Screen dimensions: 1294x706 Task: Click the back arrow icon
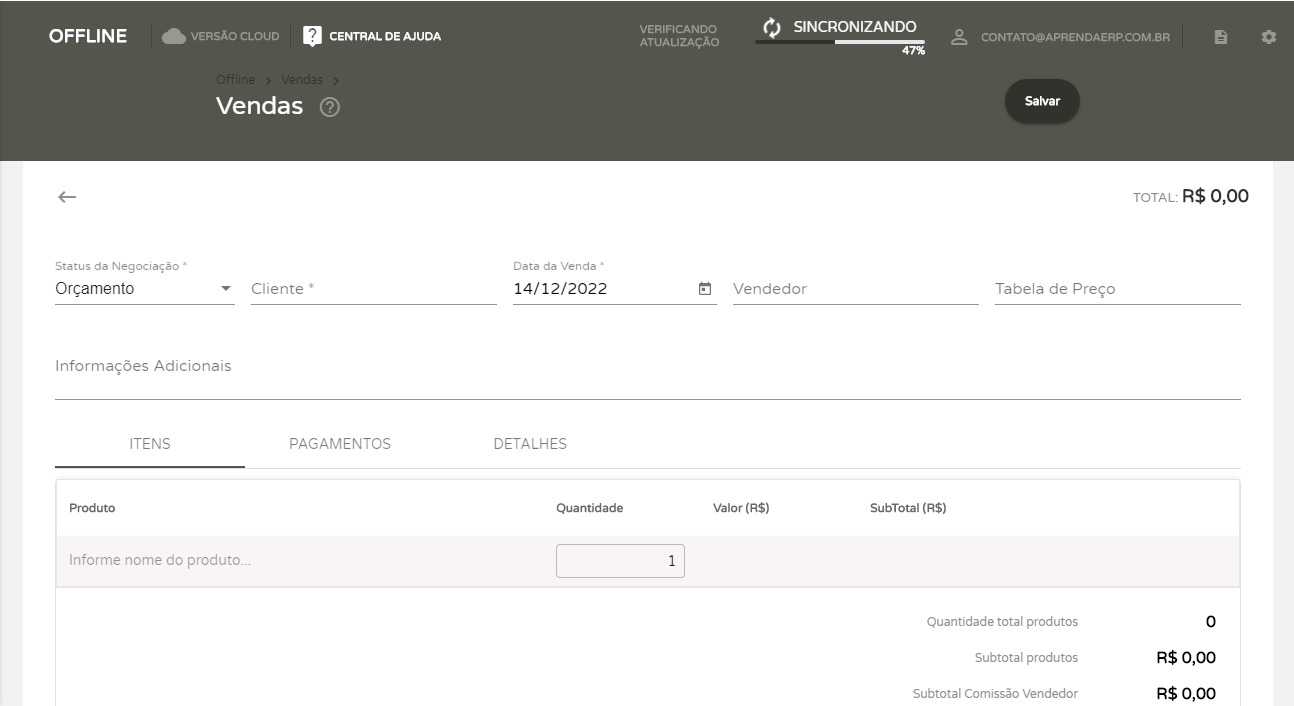click(x=67, y=197)
